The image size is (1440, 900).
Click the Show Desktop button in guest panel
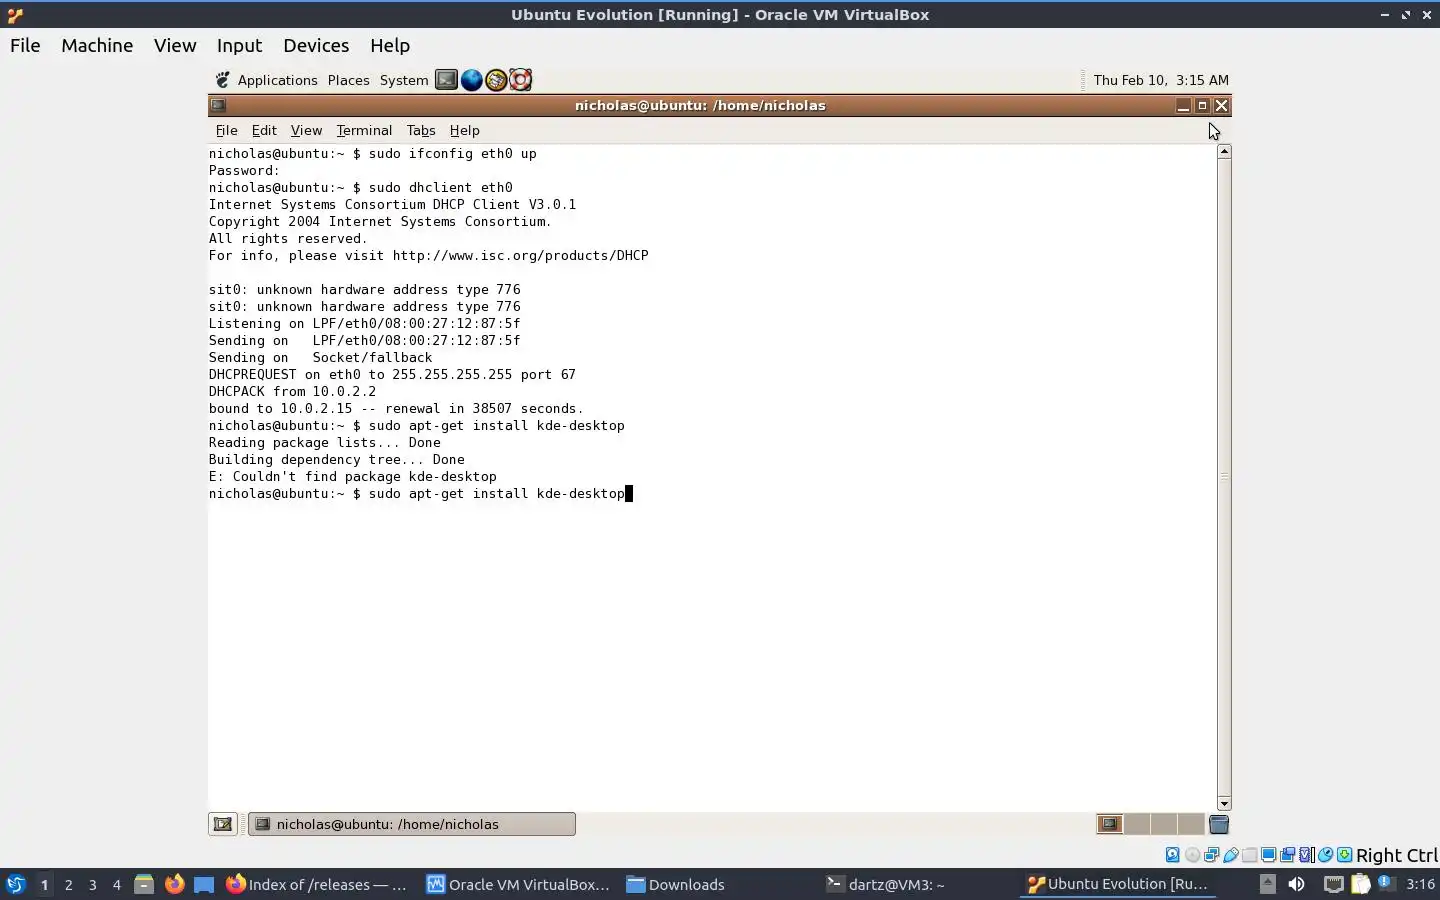click(223, 824)
